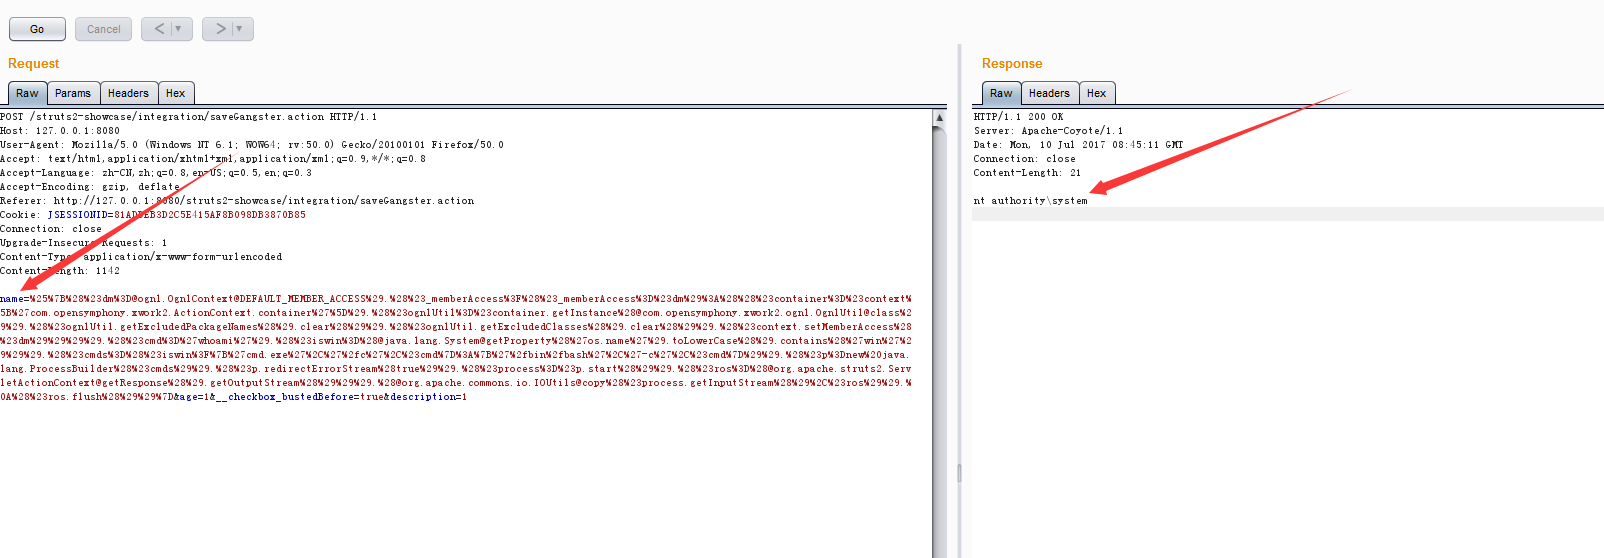Screen dimensions: 1604x558
Task: Open the Headers tab in the Response panel
Action: point(1049,93)
